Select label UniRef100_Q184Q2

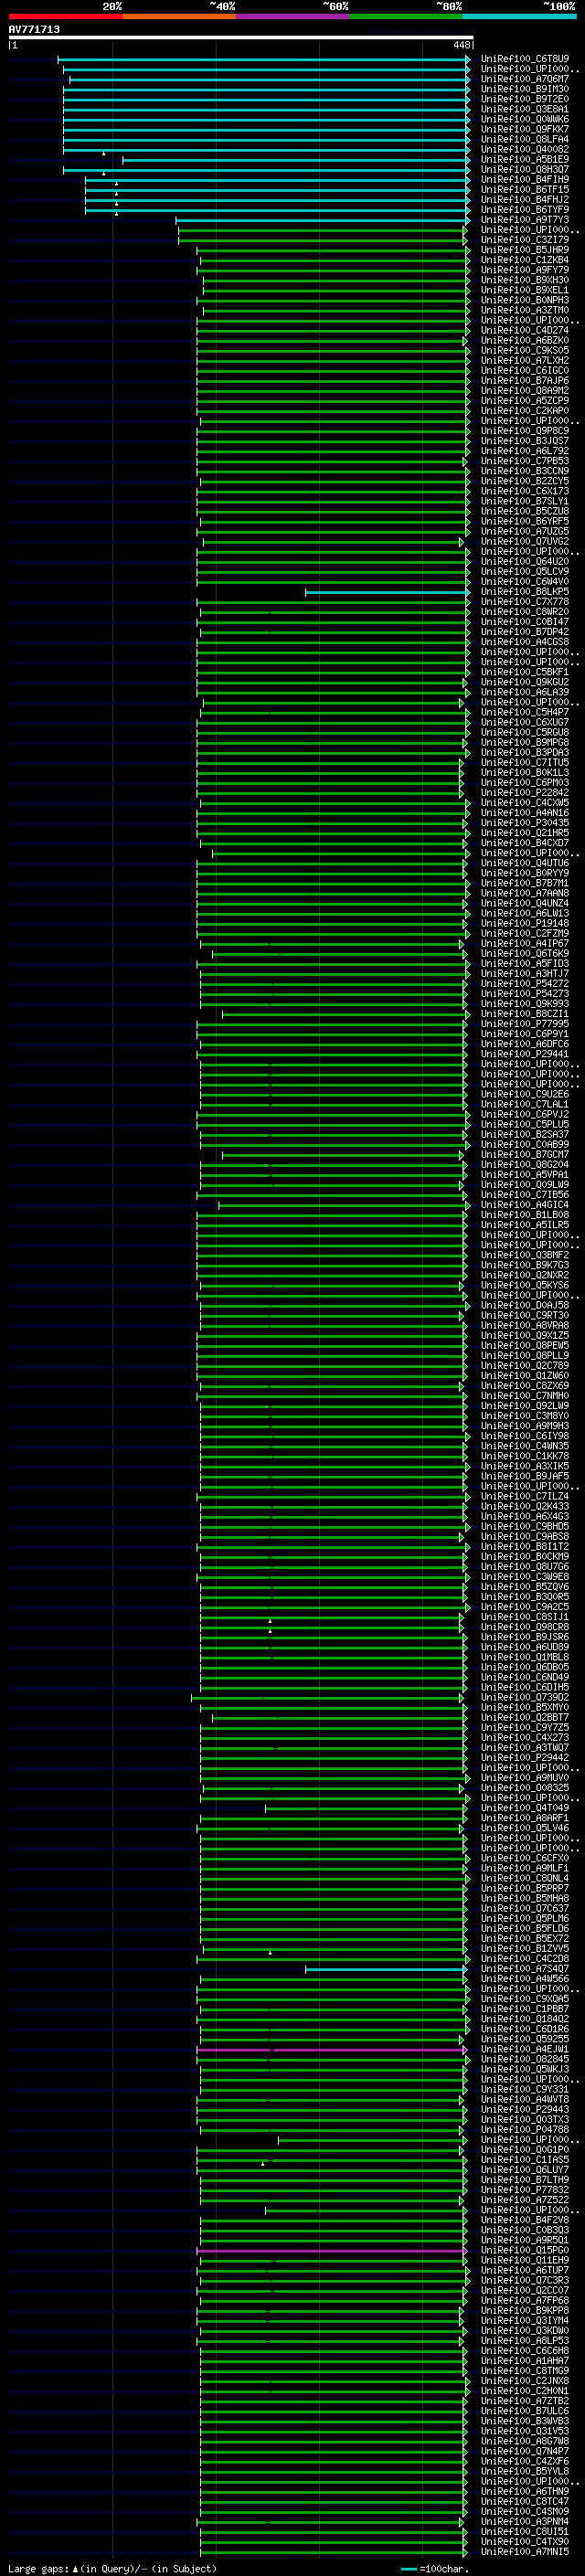[x=524, y=2019]
